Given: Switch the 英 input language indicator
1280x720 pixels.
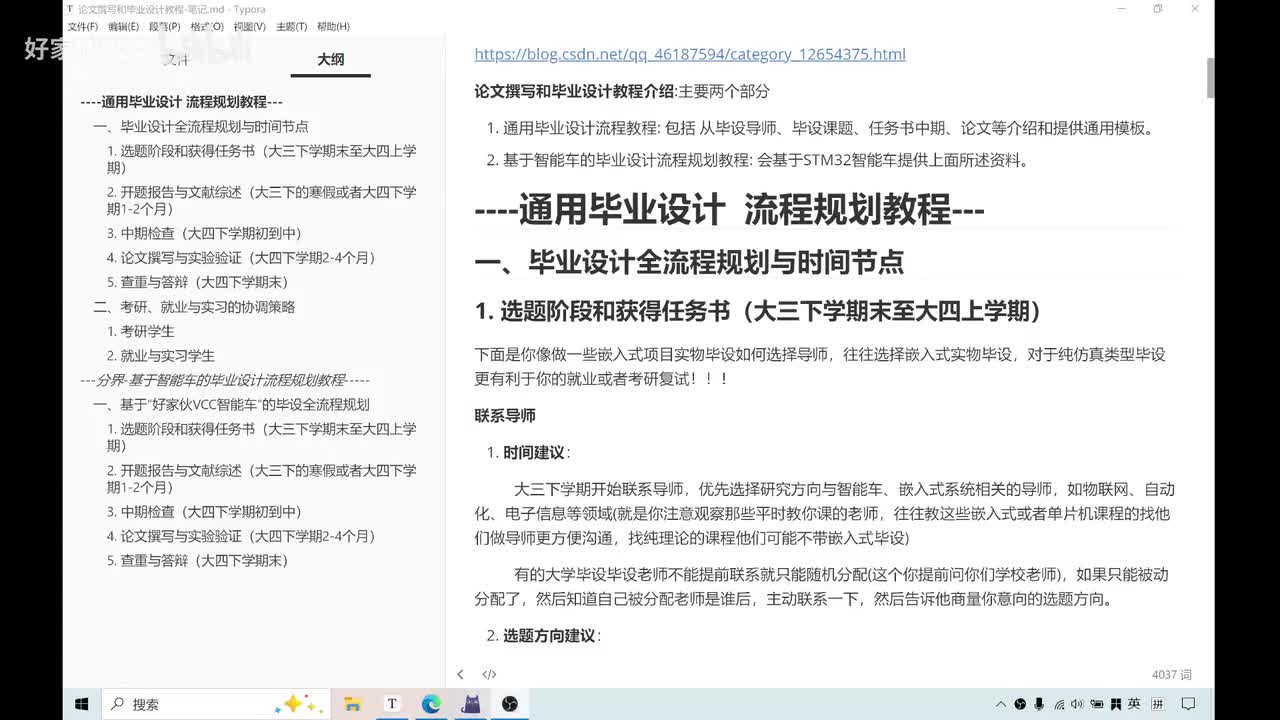Looking at the screenshot, I should point(1134,704).
